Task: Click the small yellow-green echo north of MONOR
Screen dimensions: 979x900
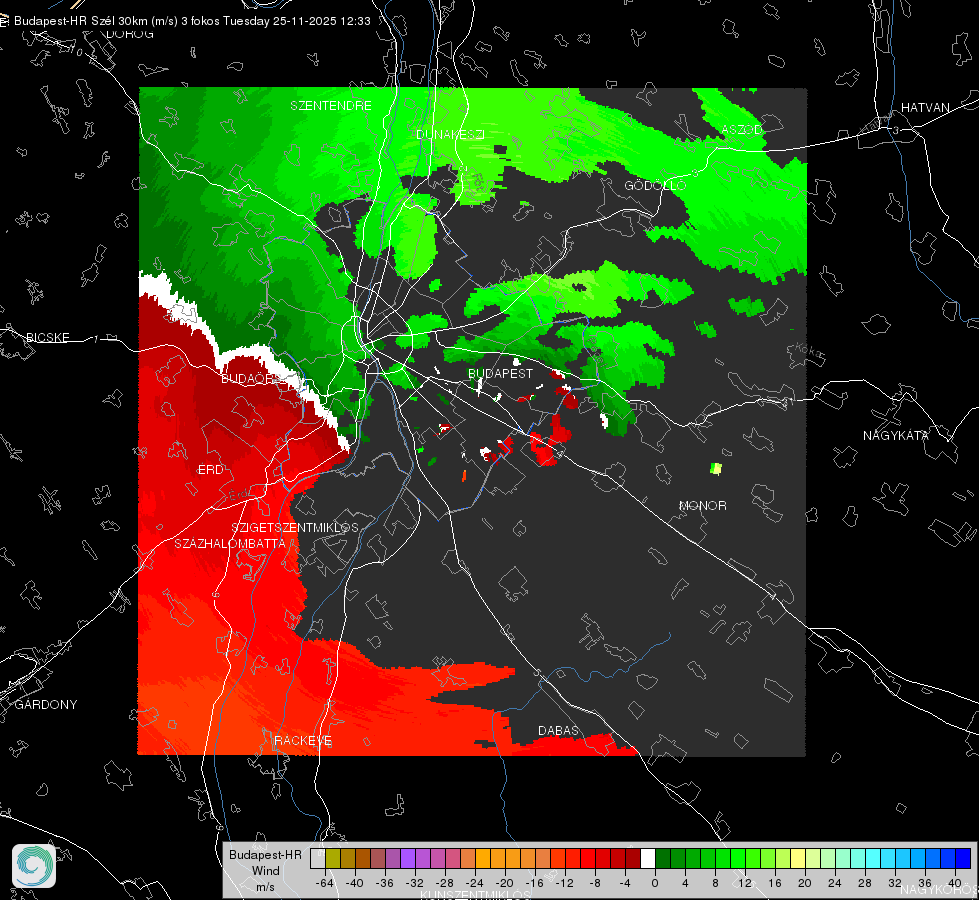Action: click(716, 468)
